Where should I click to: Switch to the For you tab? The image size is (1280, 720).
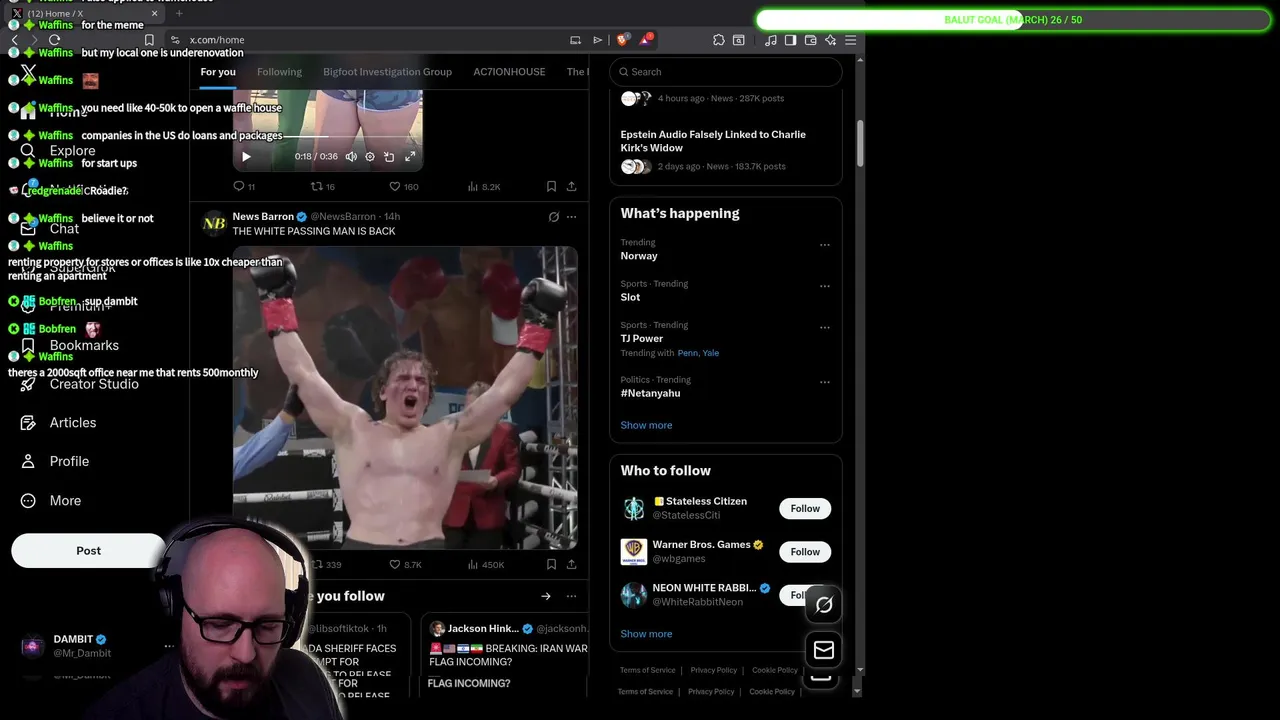[218, 72]
